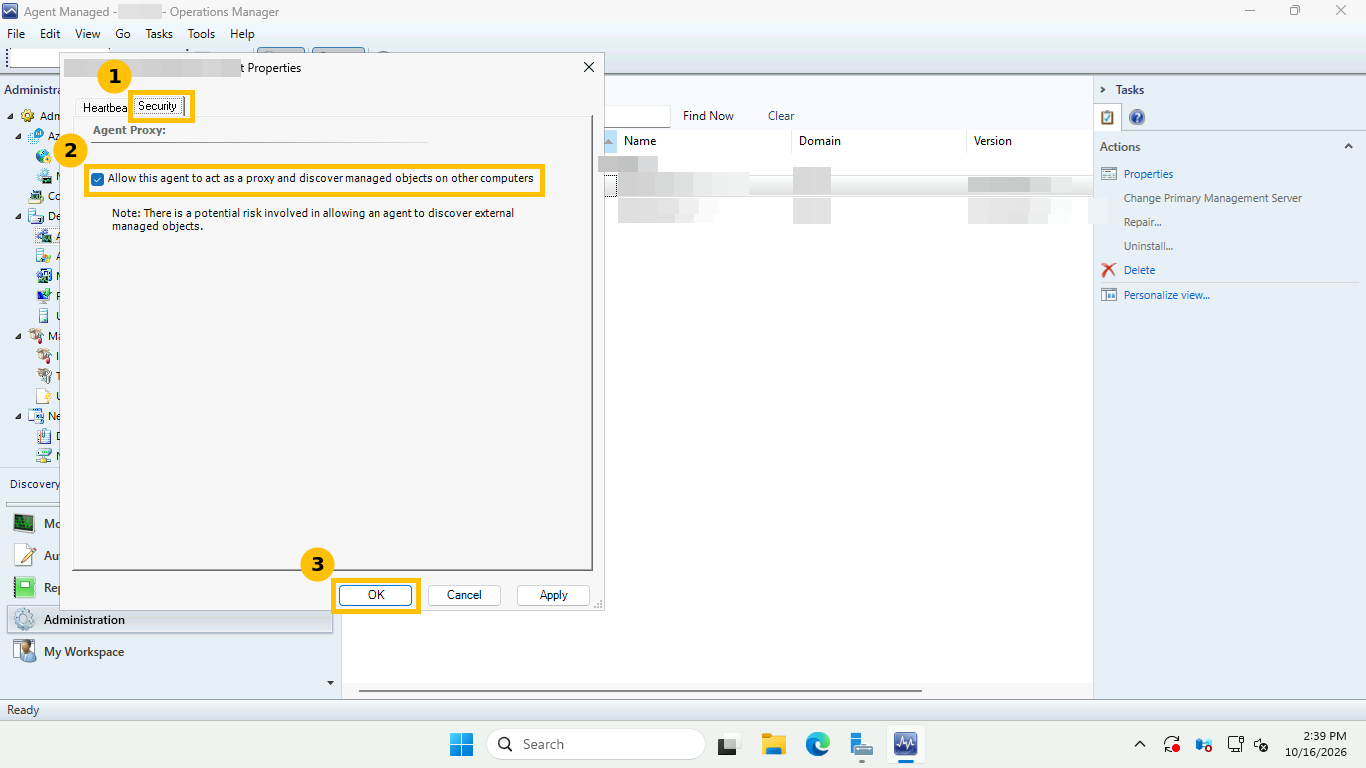This screenshot has width=1366, height=768.
Task: Switch to the Heartbeat tab
Action: coord(104,108)
